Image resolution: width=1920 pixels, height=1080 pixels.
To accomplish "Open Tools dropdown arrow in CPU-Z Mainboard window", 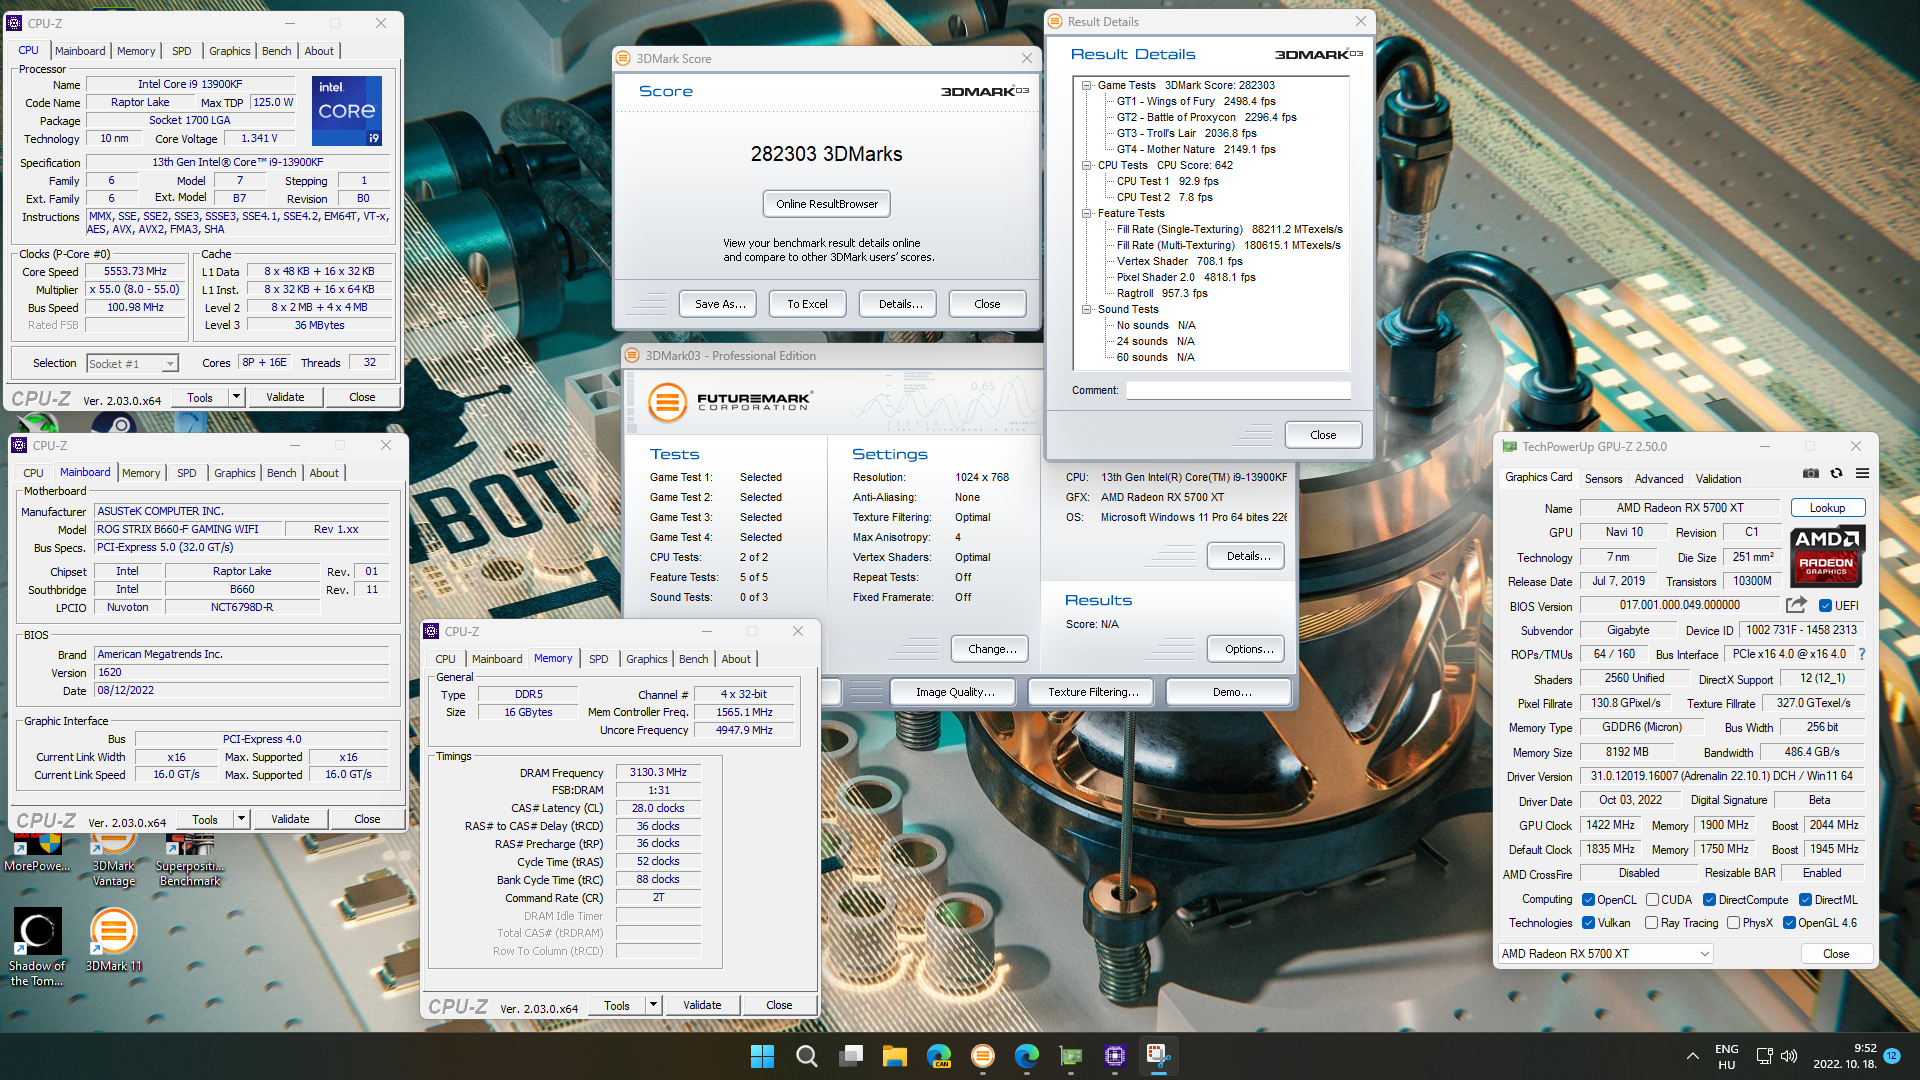I will 241,819.
